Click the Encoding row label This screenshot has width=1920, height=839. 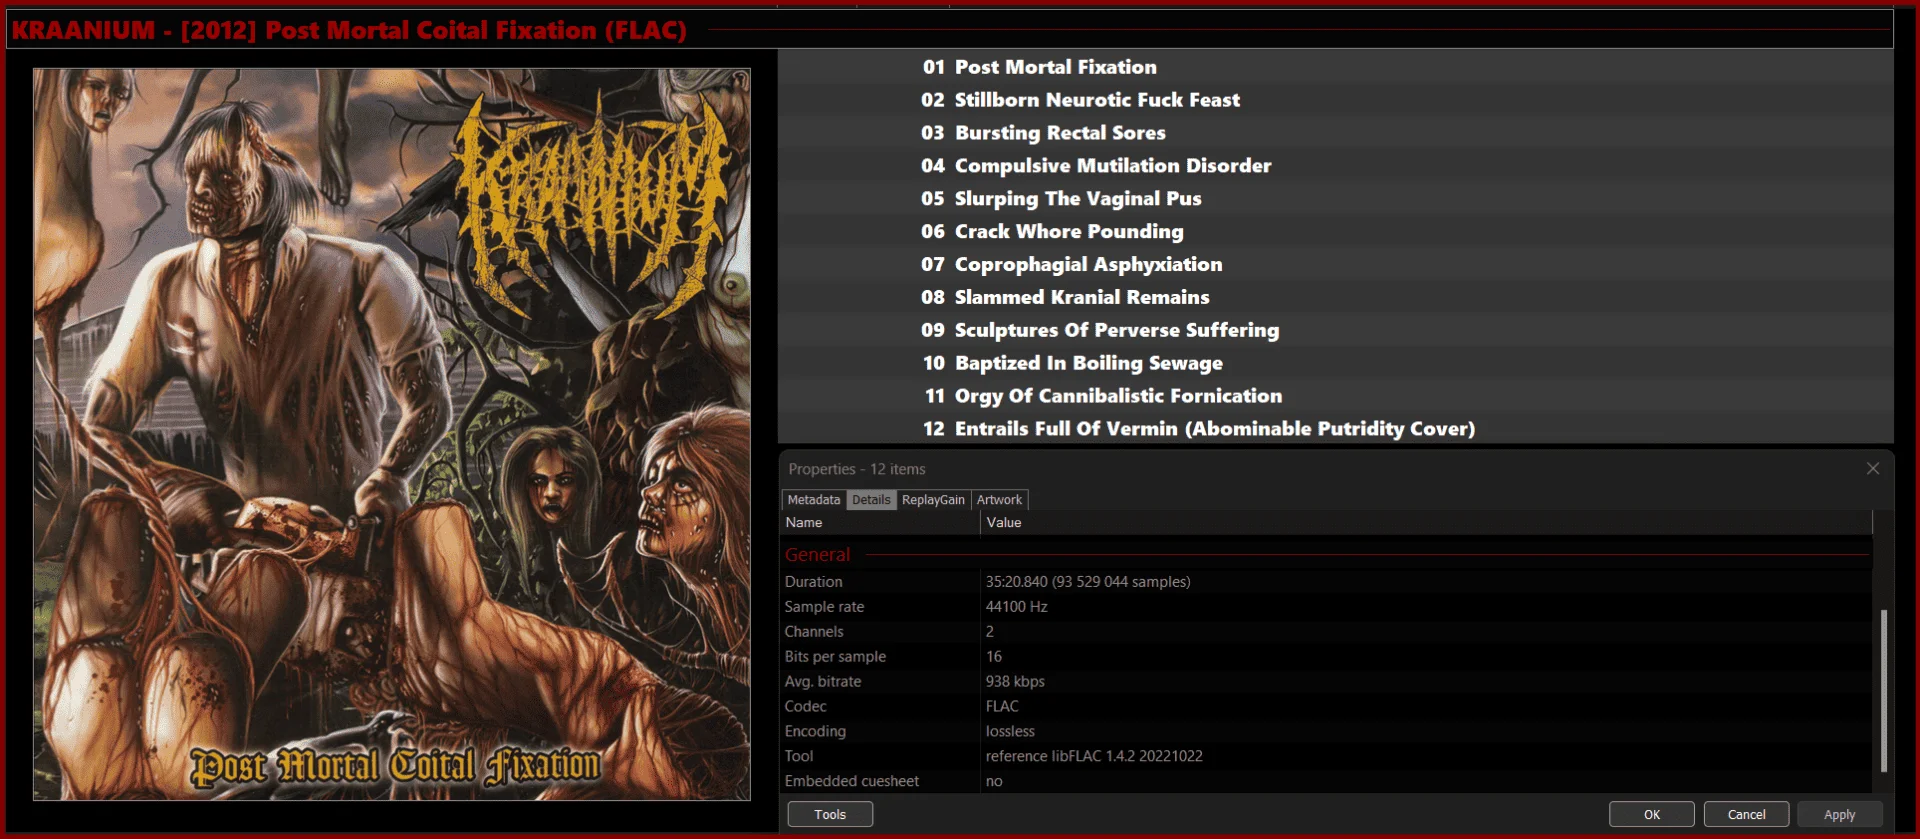point(815,732)
